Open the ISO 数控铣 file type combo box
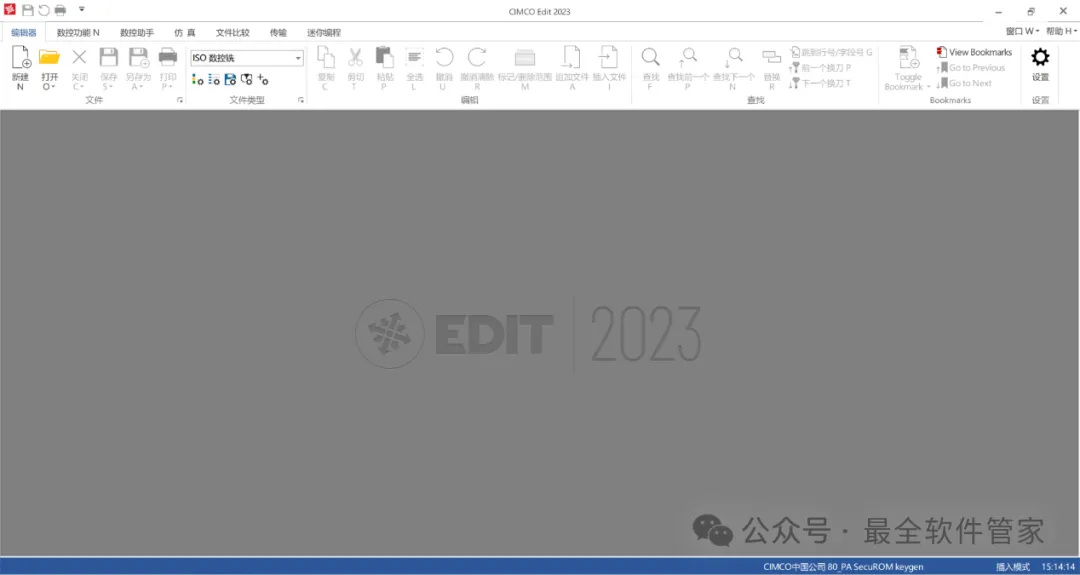This screenshot has width=1080, height=575. (247, 58)
